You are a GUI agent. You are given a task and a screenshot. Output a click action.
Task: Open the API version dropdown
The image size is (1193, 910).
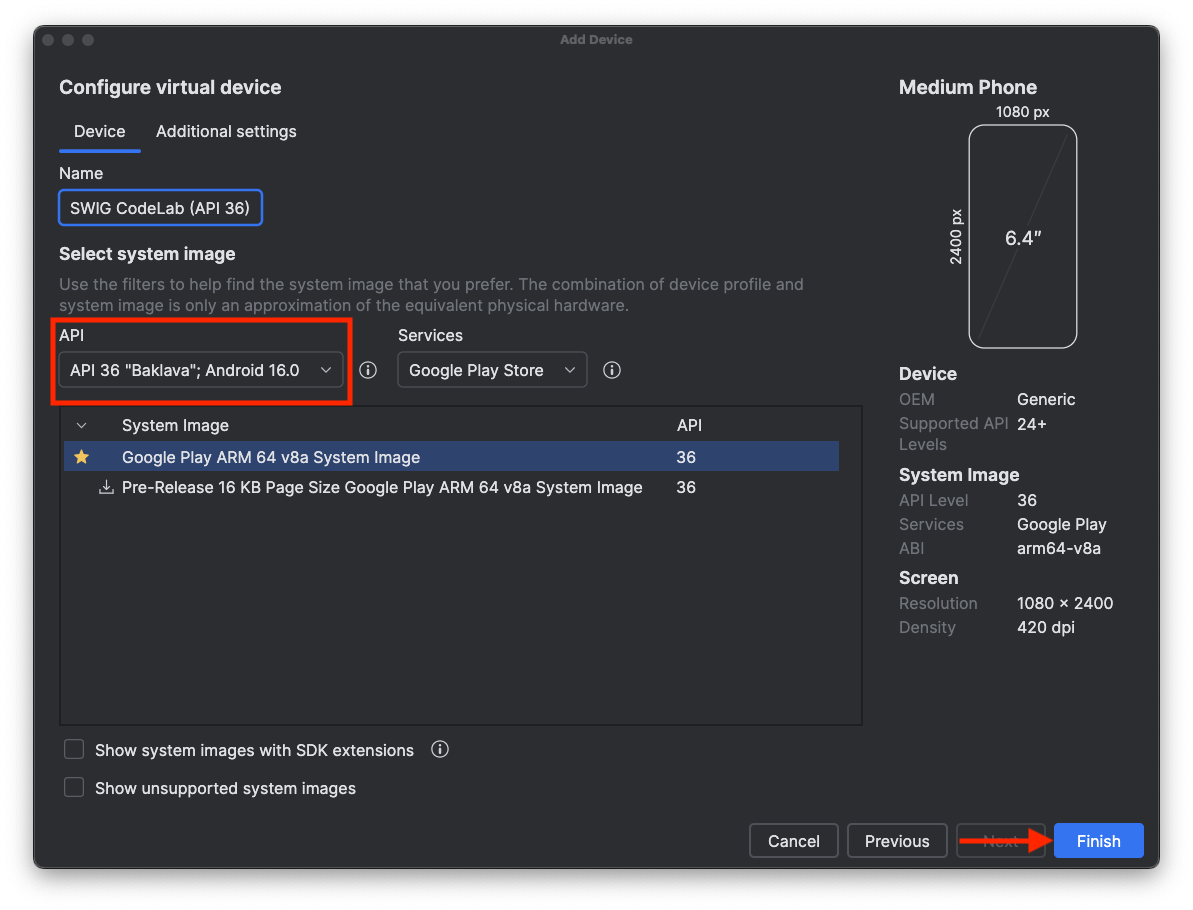click(200, 370)
